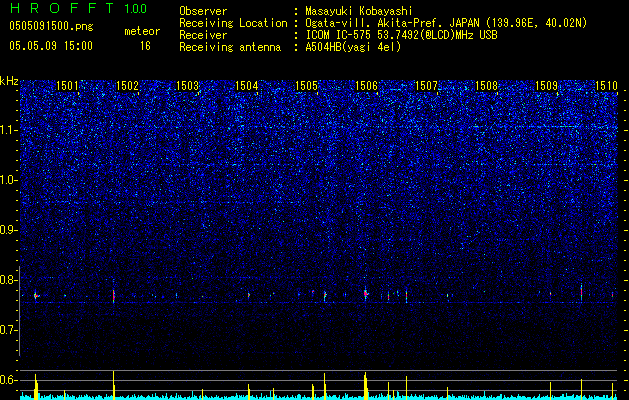
Task: Click the 1506 time marker
Action: [366, 85]
